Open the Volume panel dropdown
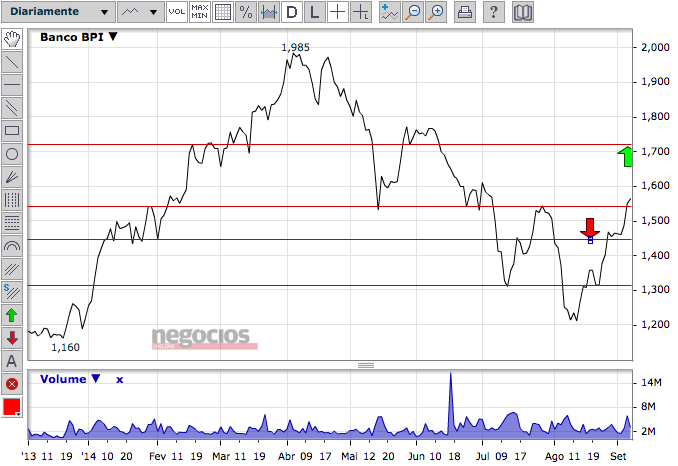The width and height of the screenshot is (678, 466). point(96,379)
